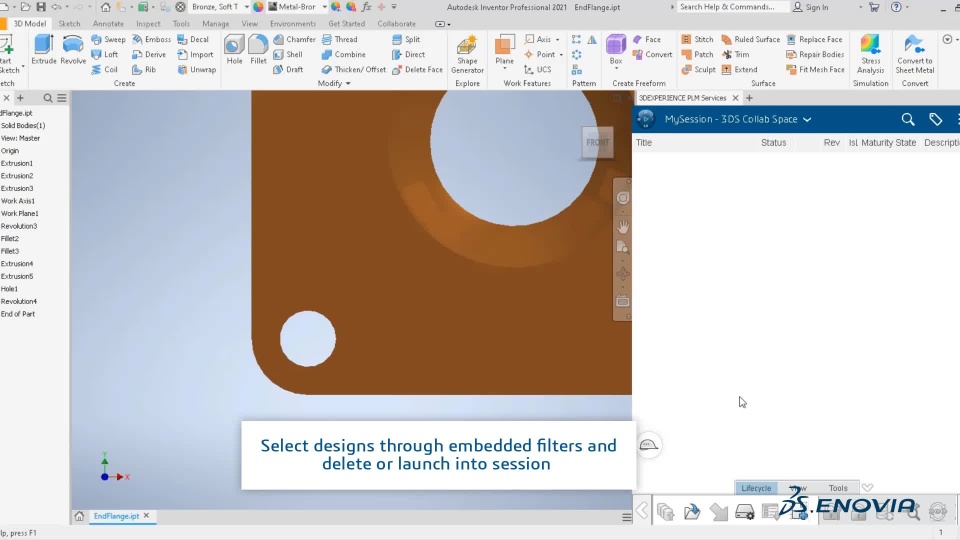Select the Pan hand in navigation bar
The width and height of the screenshot is (960, 540).
pos(623,227)
